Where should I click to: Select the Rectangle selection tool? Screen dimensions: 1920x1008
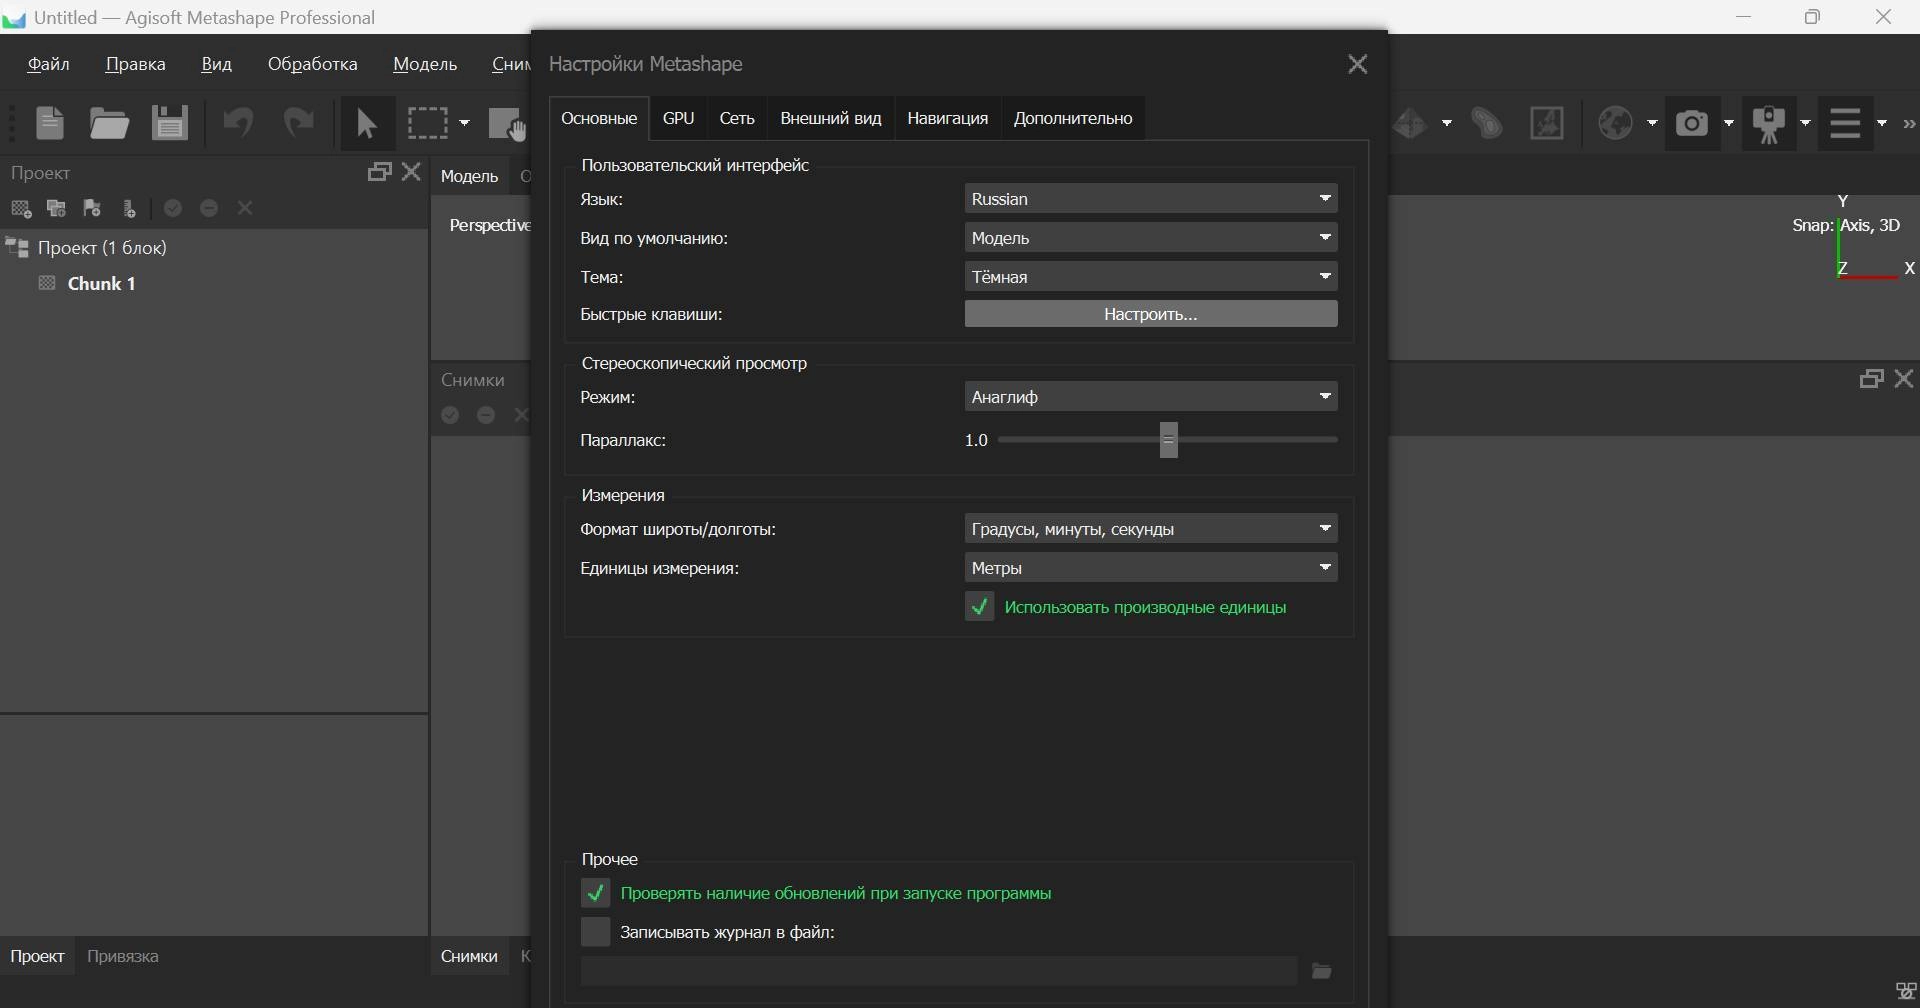click(x=427, y=123)
